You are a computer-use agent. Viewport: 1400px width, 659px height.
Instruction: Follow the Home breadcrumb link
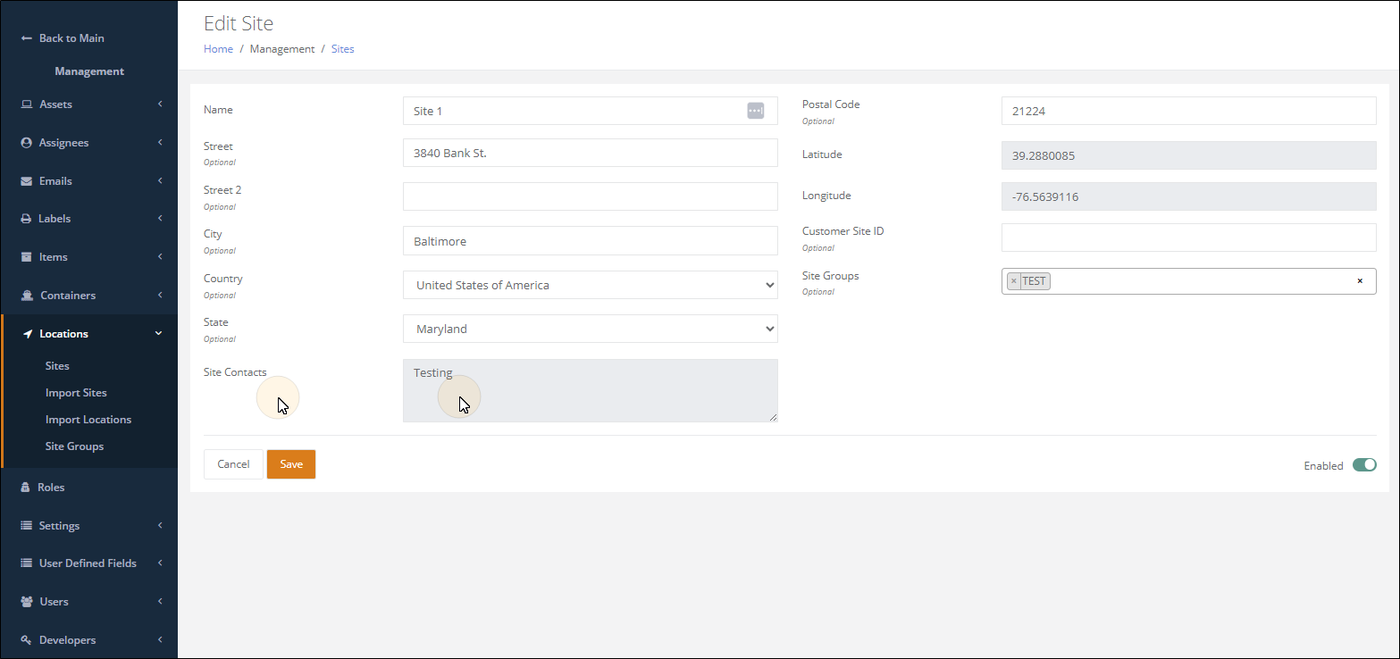click(x=218, y=49)
